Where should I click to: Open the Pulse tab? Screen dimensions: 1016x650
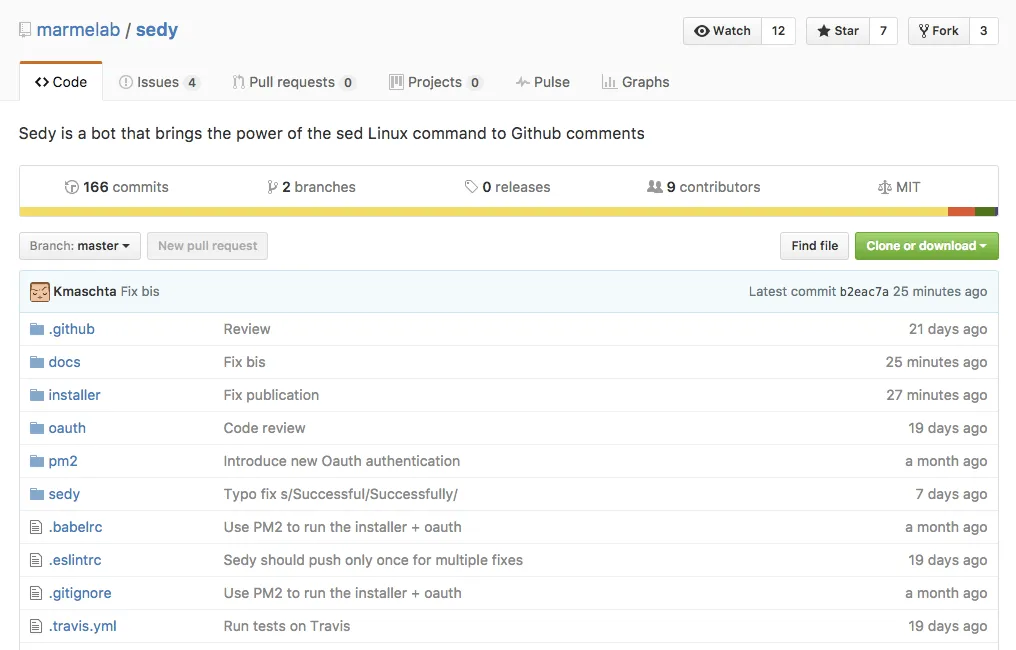point(543,82)
